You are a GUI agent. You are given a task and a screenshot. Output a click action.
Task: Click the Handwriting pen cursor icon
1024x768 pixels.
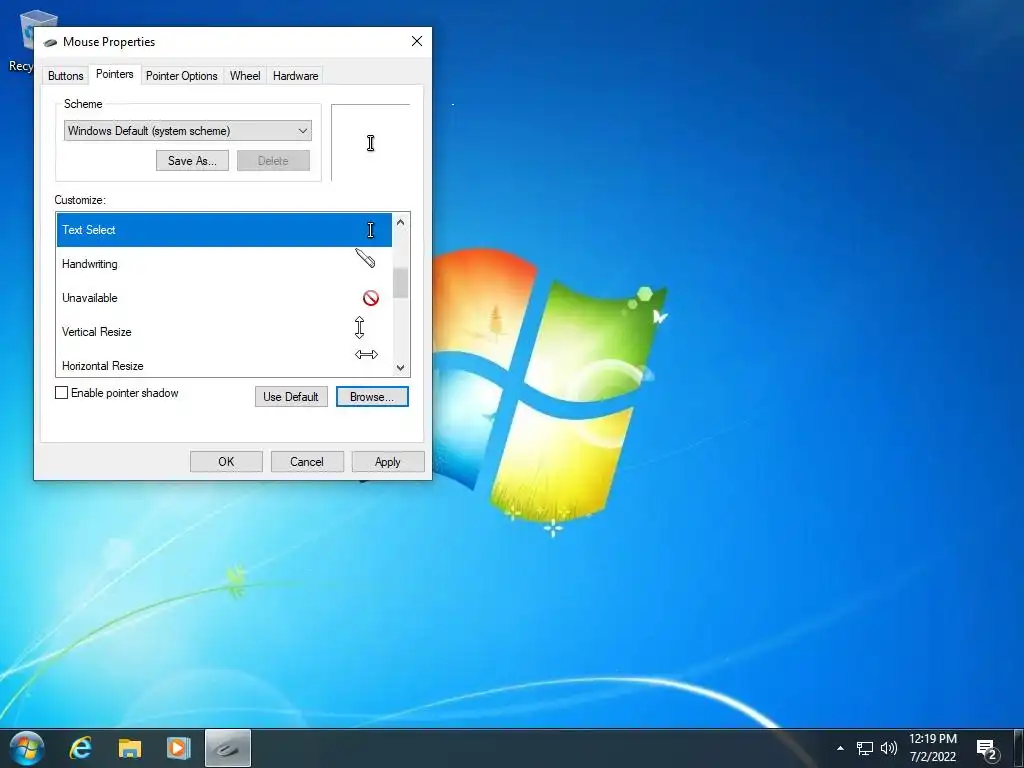[x=365, y=258]
